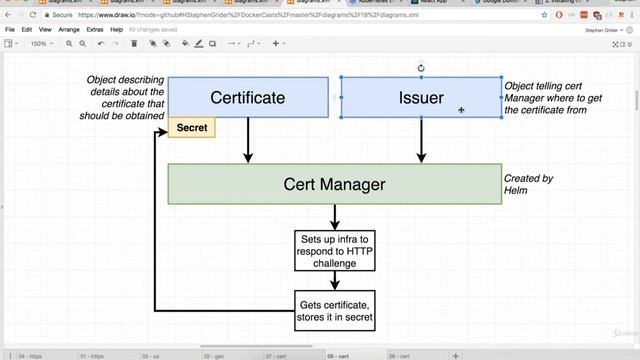Click the redo arrow icon
This screenshot has height=360, width=640.
pos(115,44)
